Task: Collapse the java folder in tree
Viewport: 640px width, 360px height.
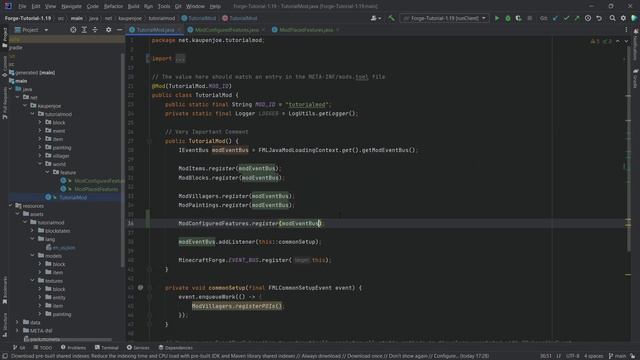Action: 11,89
